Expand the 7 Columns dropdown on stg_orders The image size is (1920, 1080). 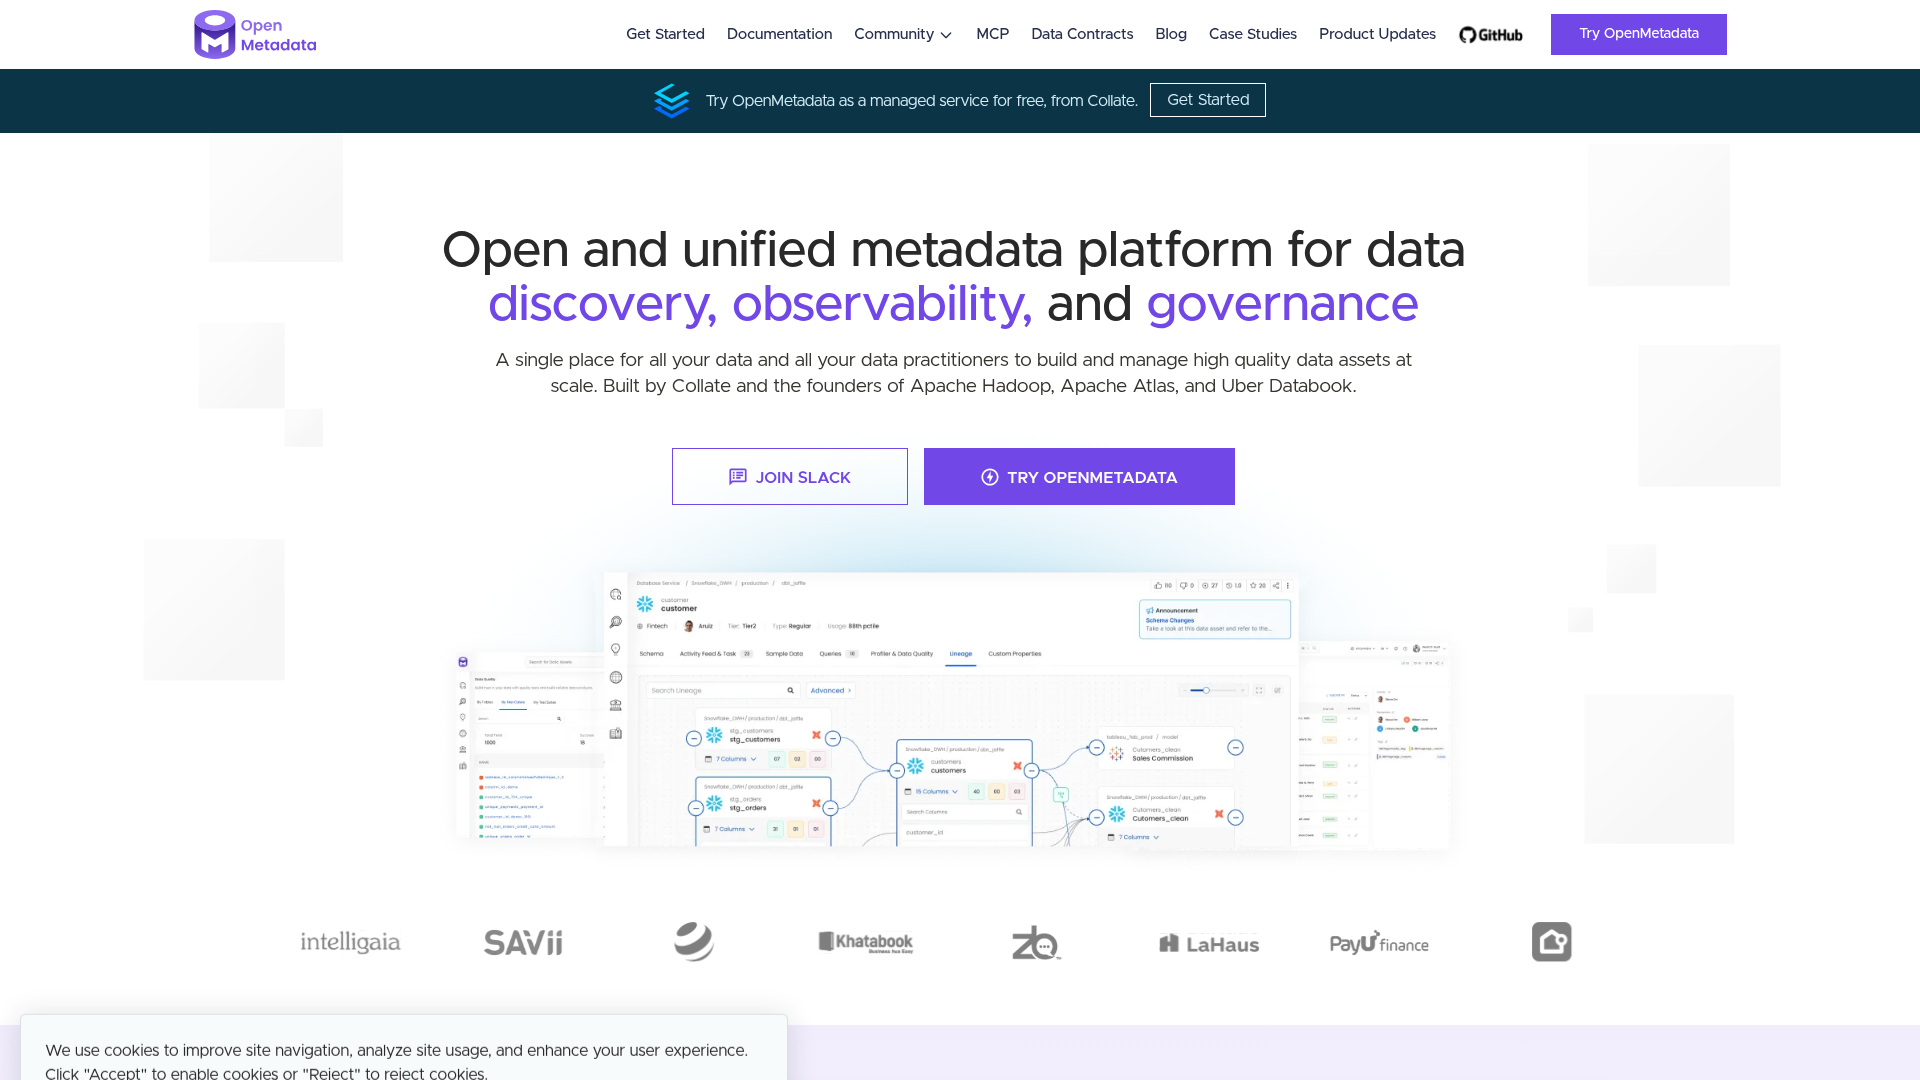734,829
